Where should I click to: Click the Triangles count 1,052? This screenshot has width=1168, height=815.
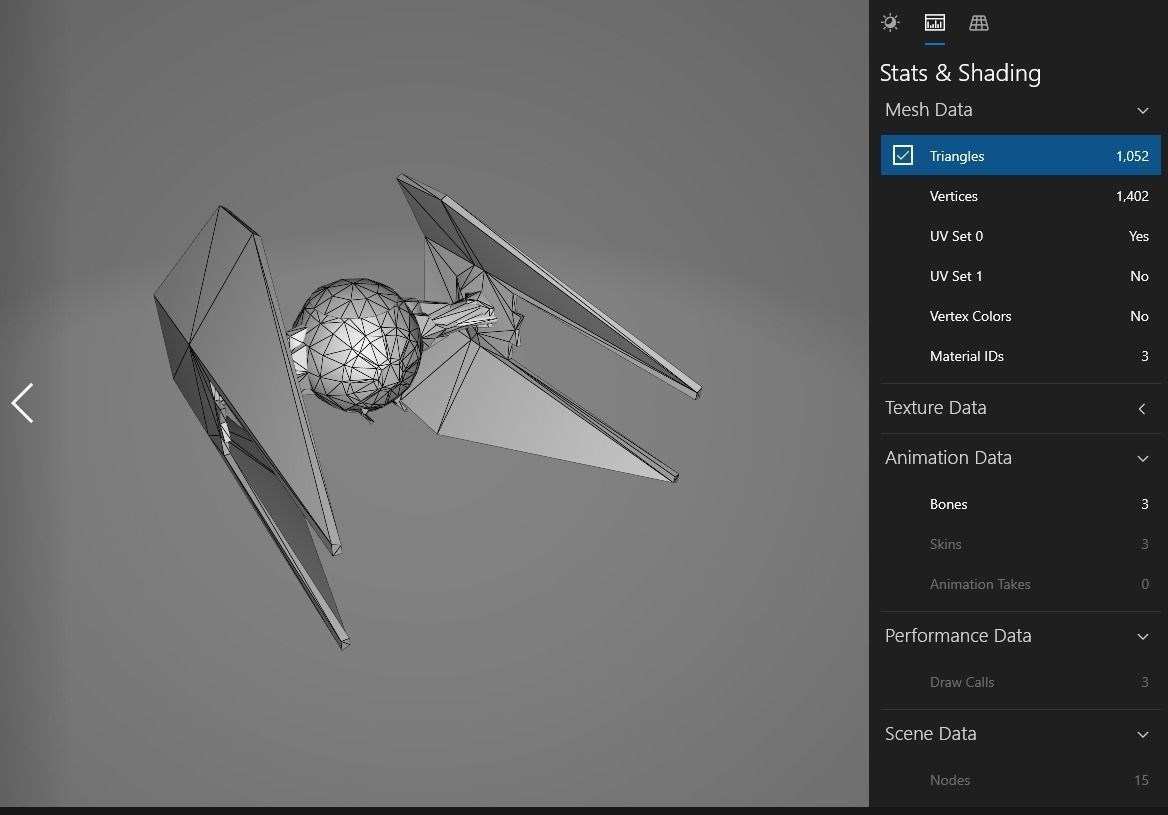[1132, 156]
